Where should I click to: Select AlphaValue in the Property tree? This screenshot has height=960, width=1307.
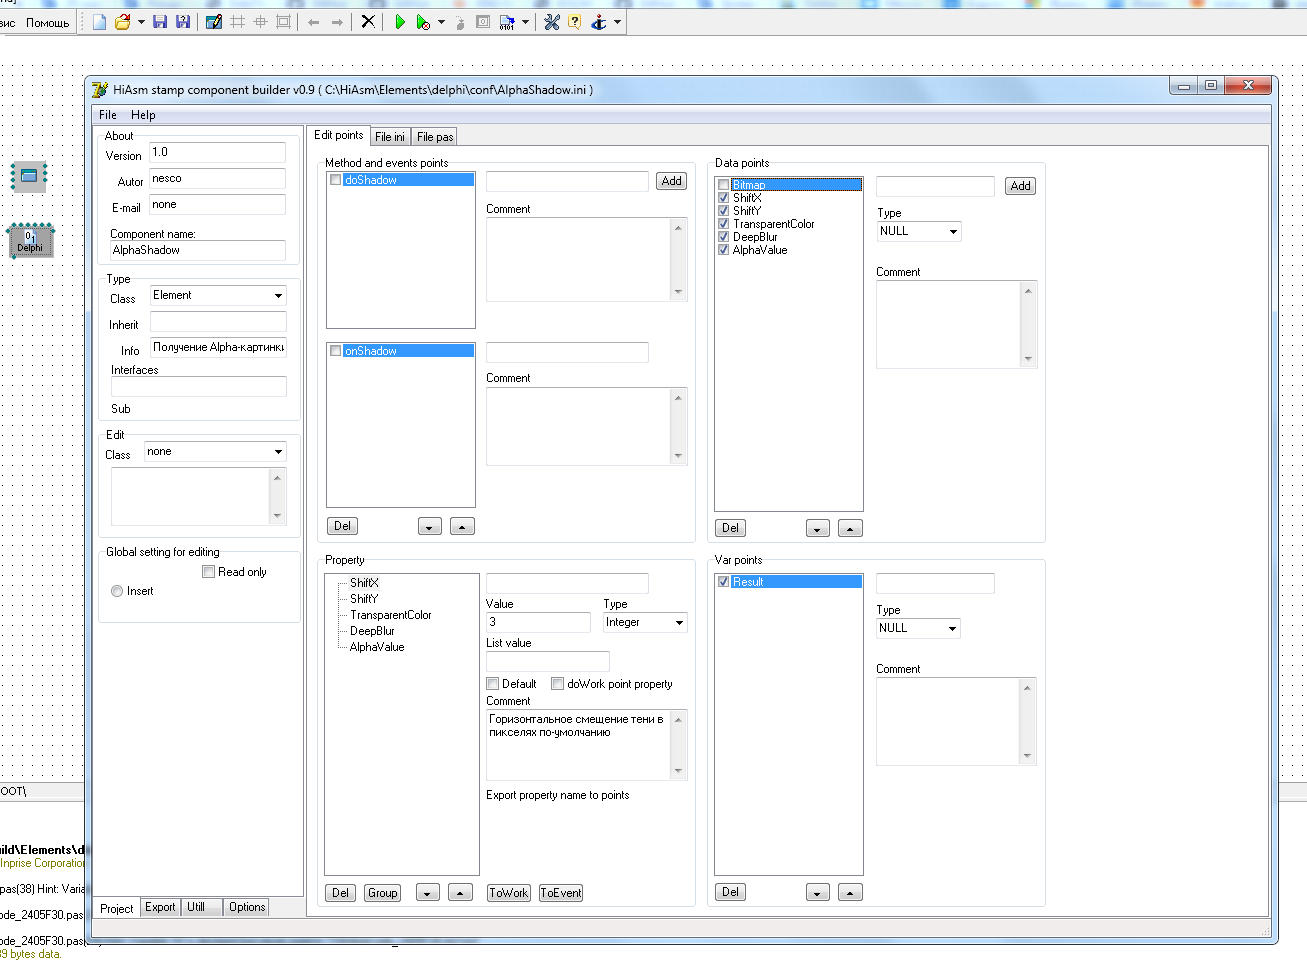coord(377,647)
